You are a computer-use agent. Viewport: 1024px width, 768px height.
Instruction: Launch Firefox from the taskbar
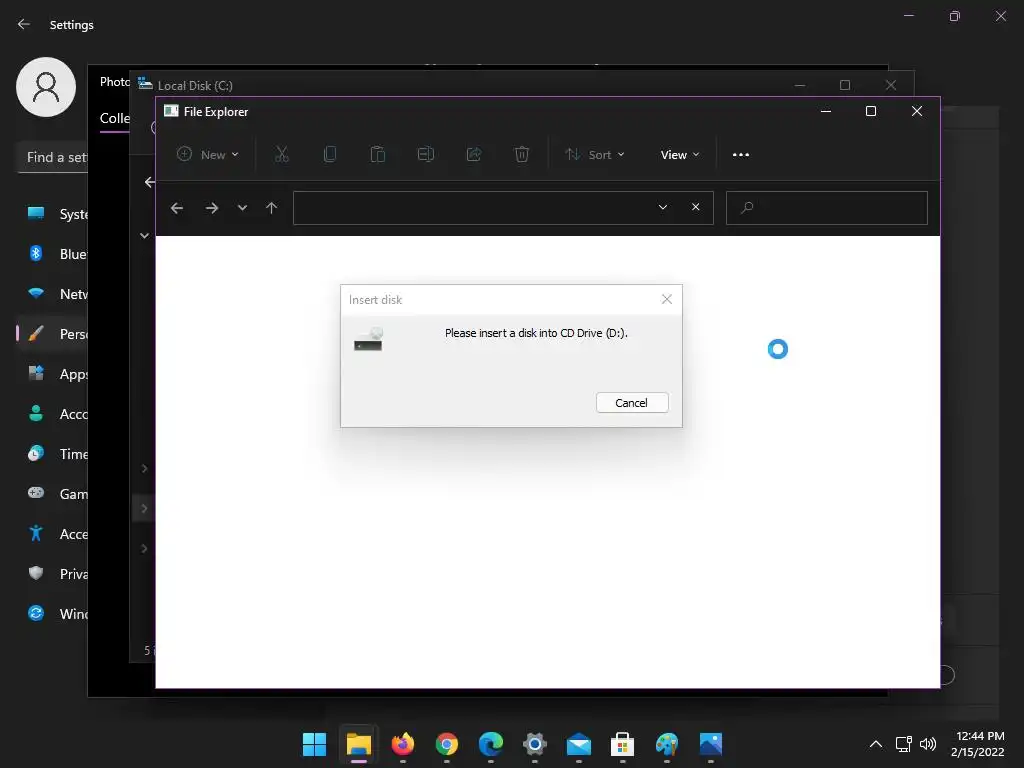[x=402, y=744]
